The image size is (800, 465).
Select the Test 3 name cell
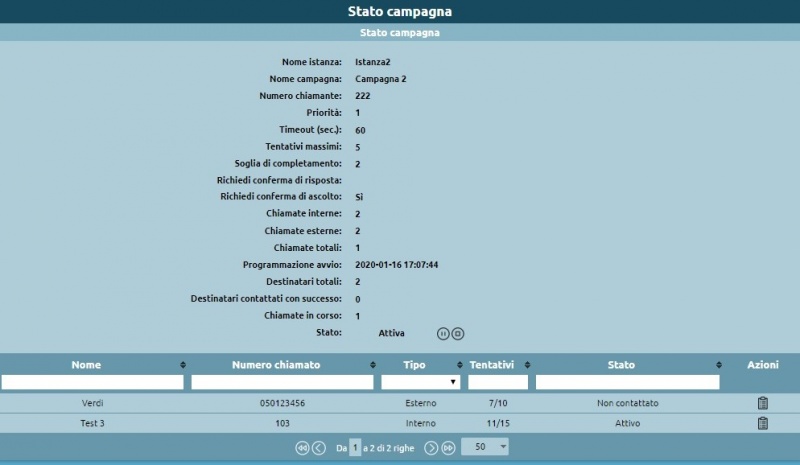click(x=92, y=424)
